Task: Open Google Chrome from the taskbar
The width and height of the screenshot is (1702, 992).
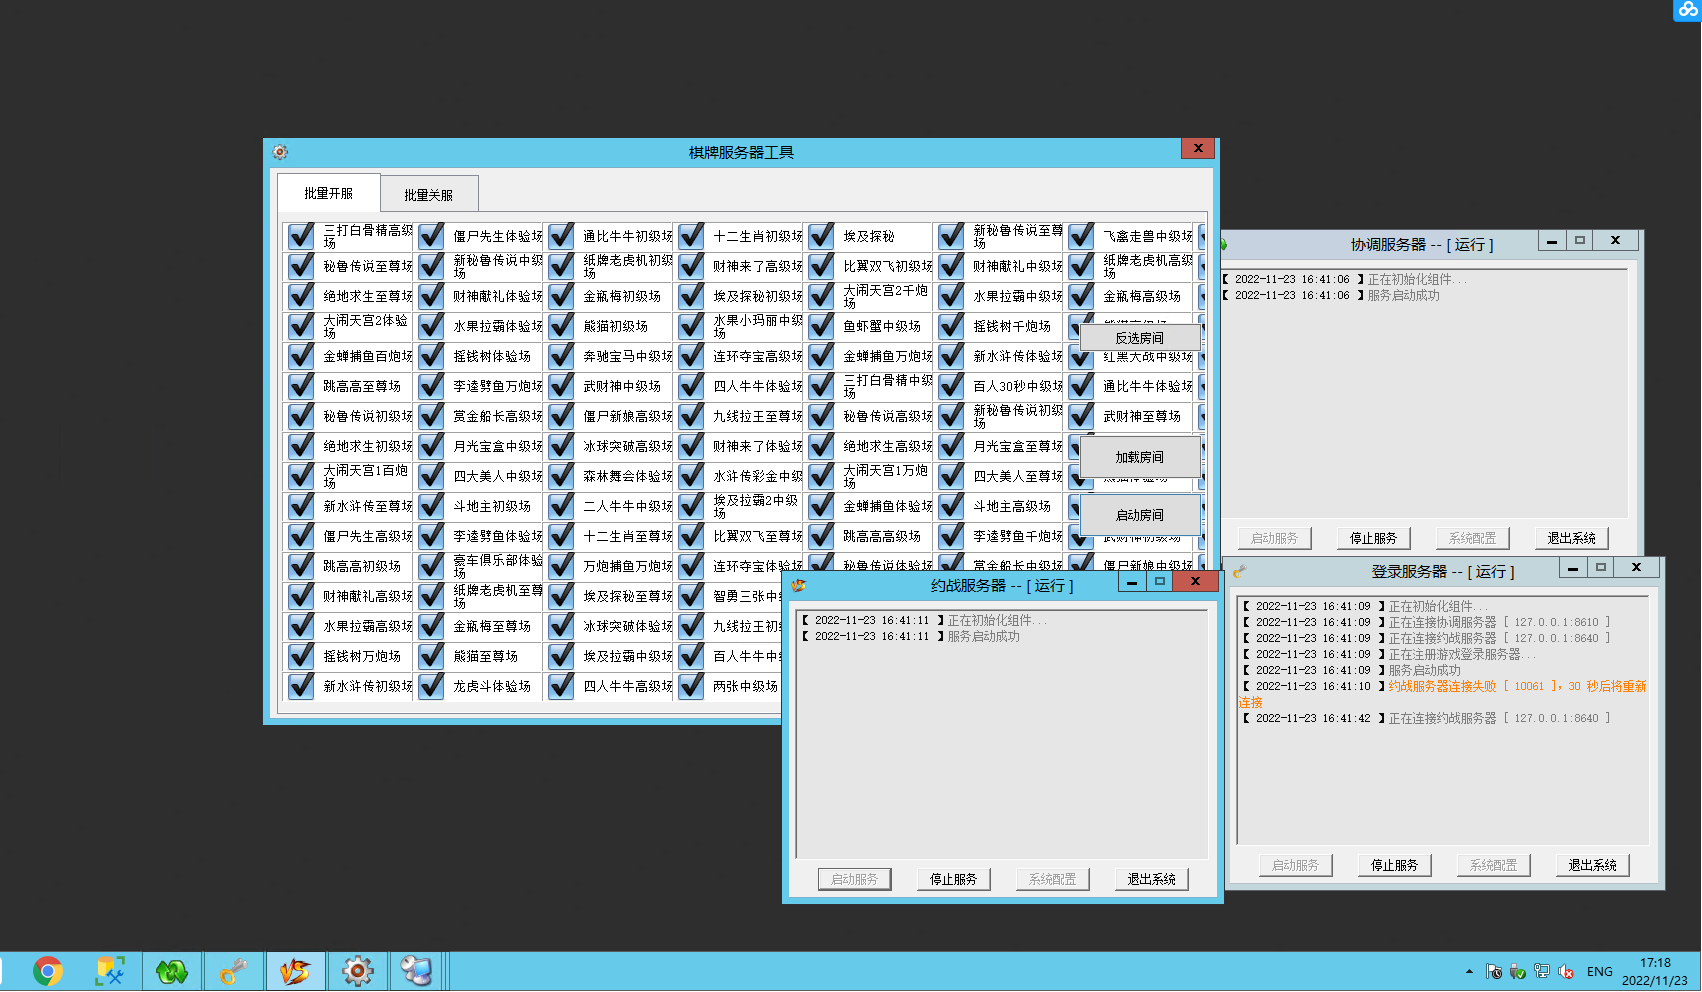Action: coord(47,971)
